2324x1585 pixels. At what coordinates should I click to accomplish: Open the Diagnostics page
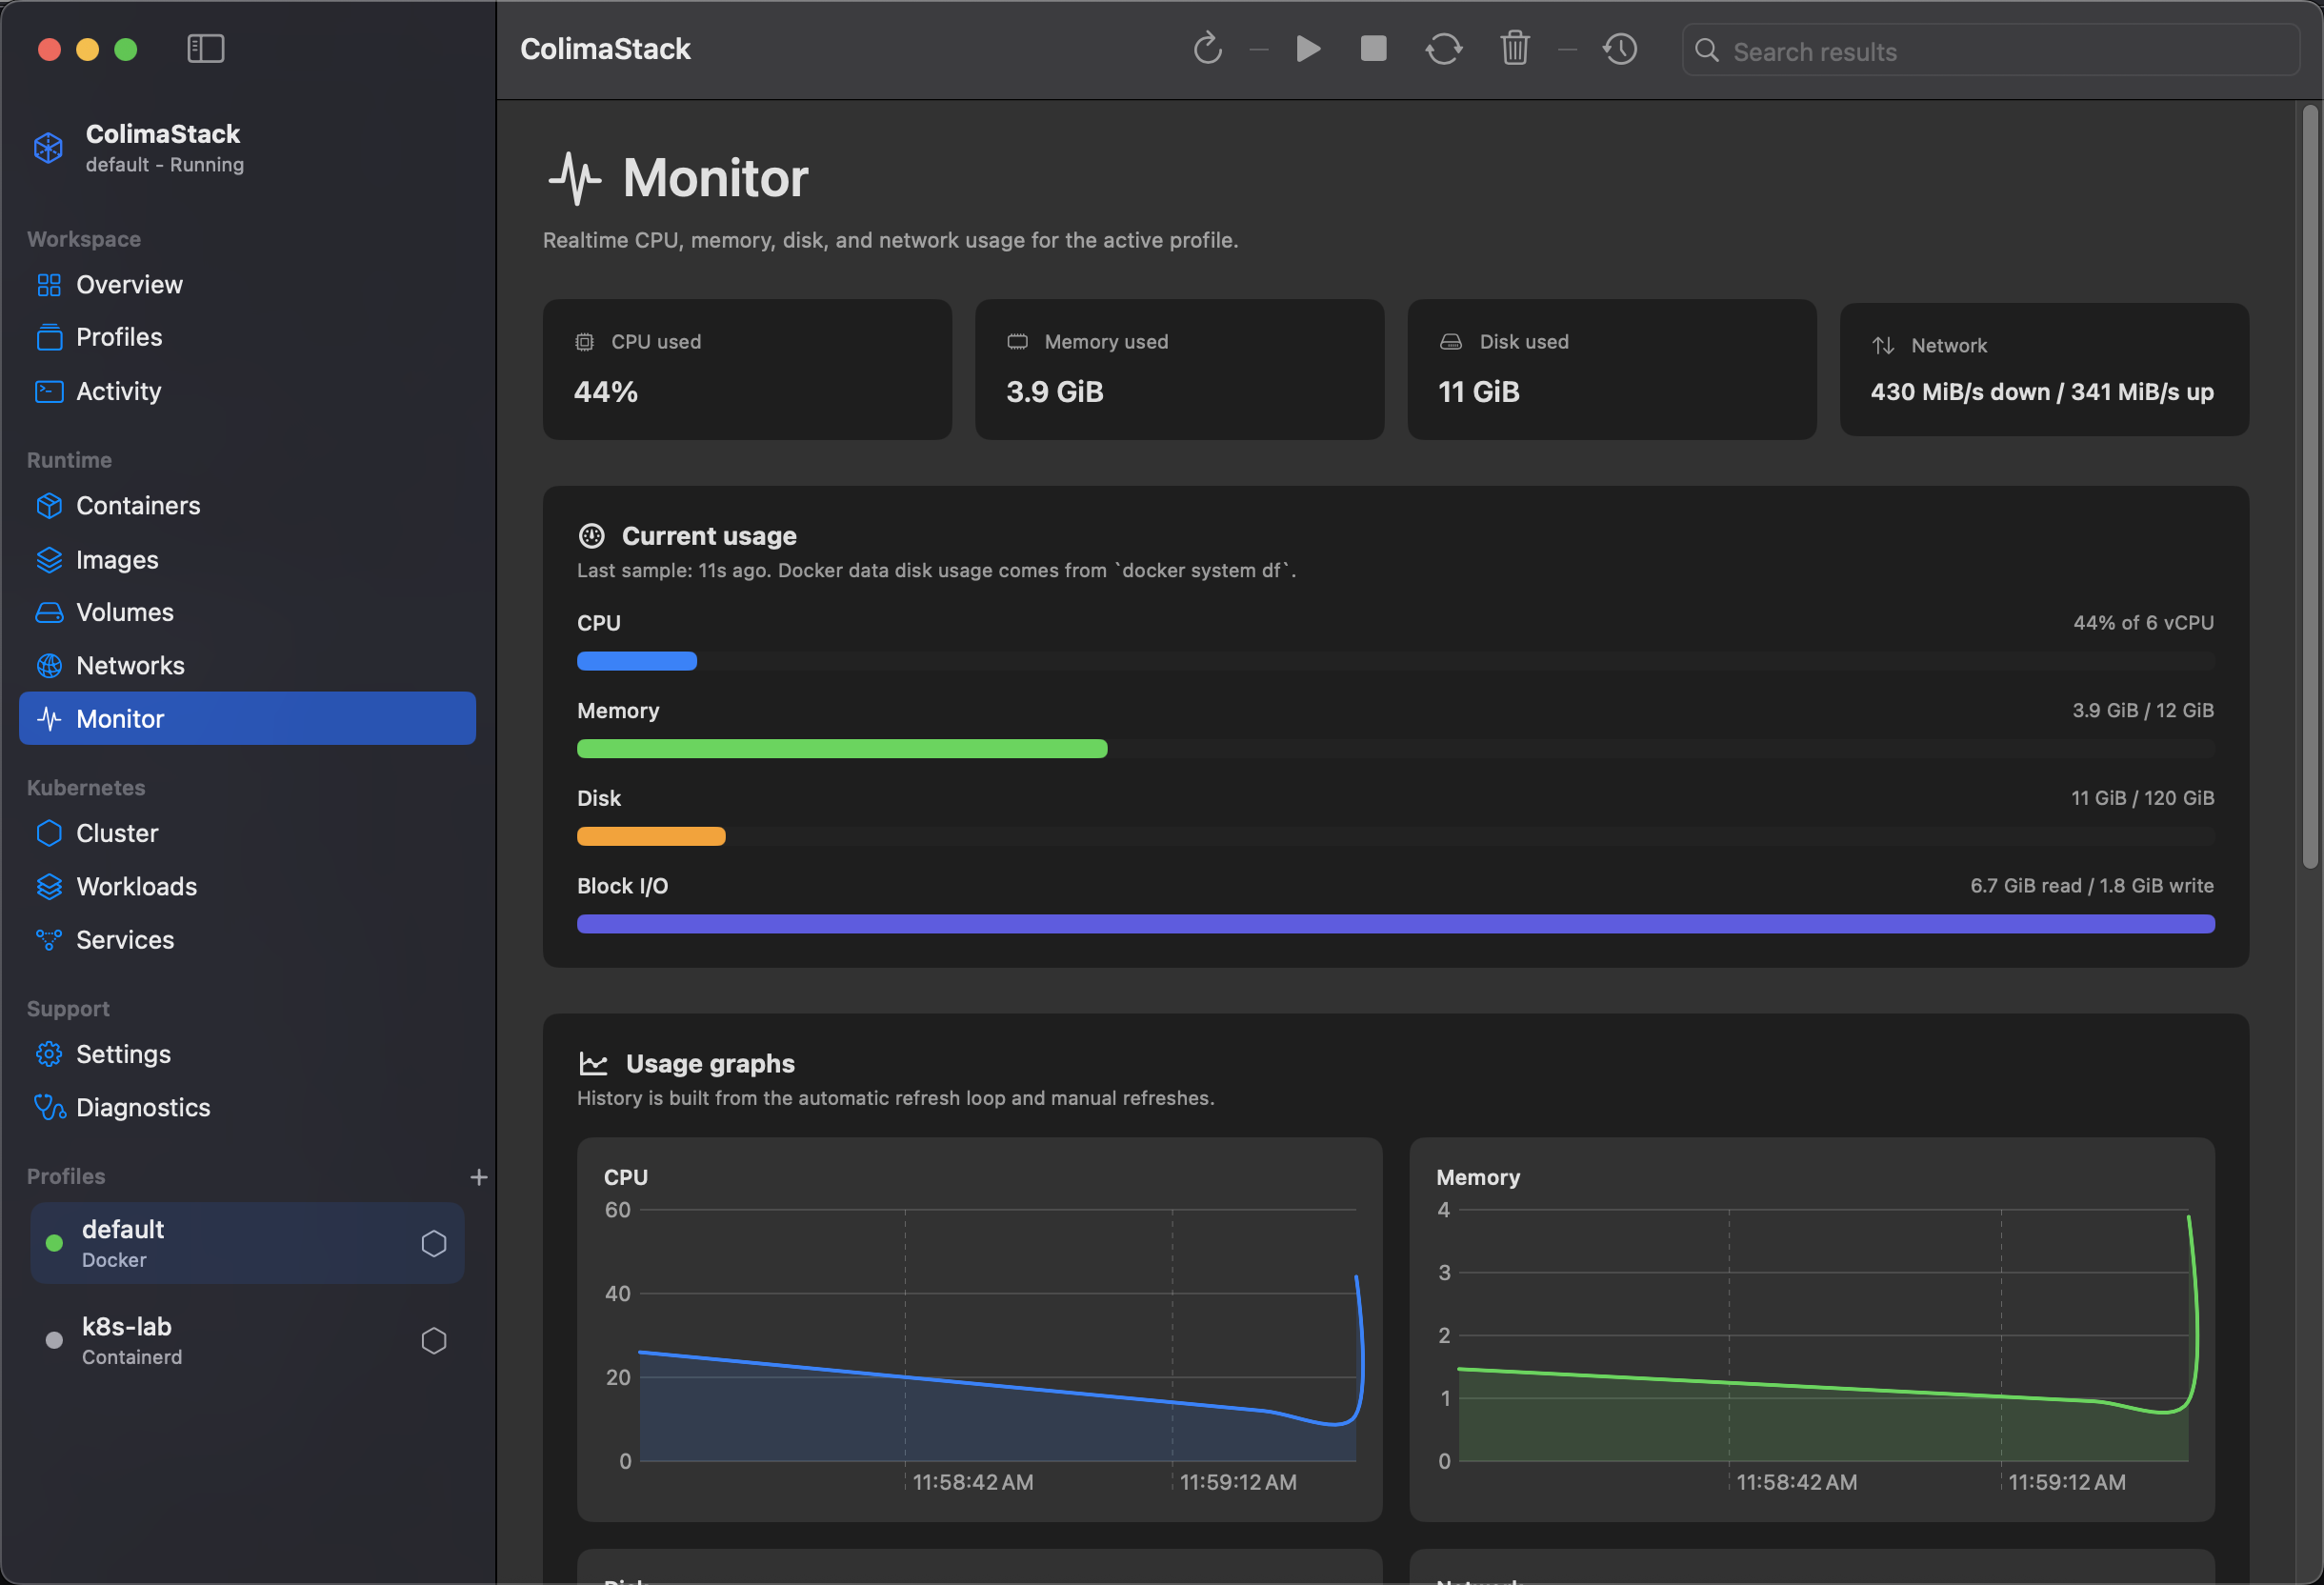click(x=247, y=1108)
